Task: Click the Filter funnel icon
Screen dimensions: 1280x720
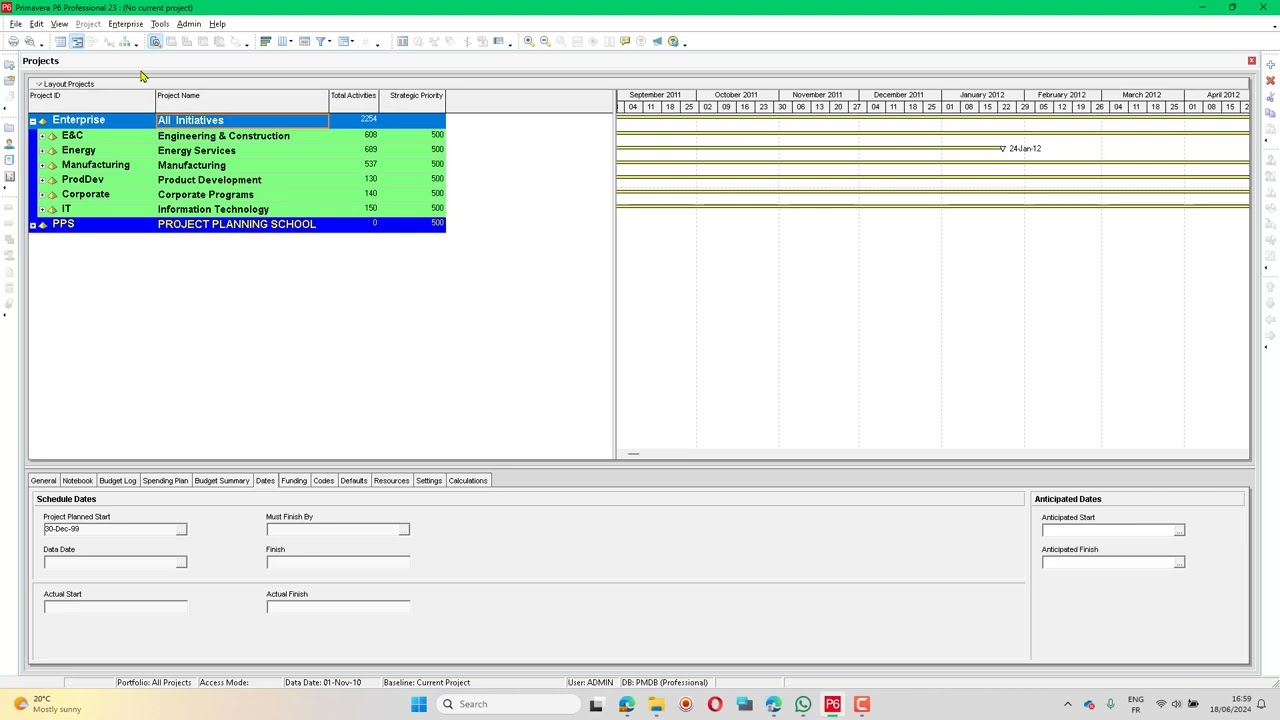Action: coord(320,41)
